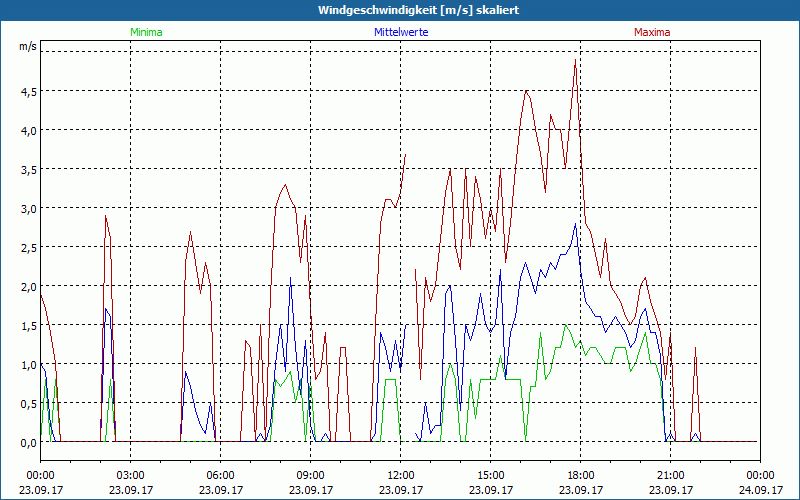Click the 0,5 y-axis value
Viewport: 800px width, 500px height.
click(x=29, y=404)
